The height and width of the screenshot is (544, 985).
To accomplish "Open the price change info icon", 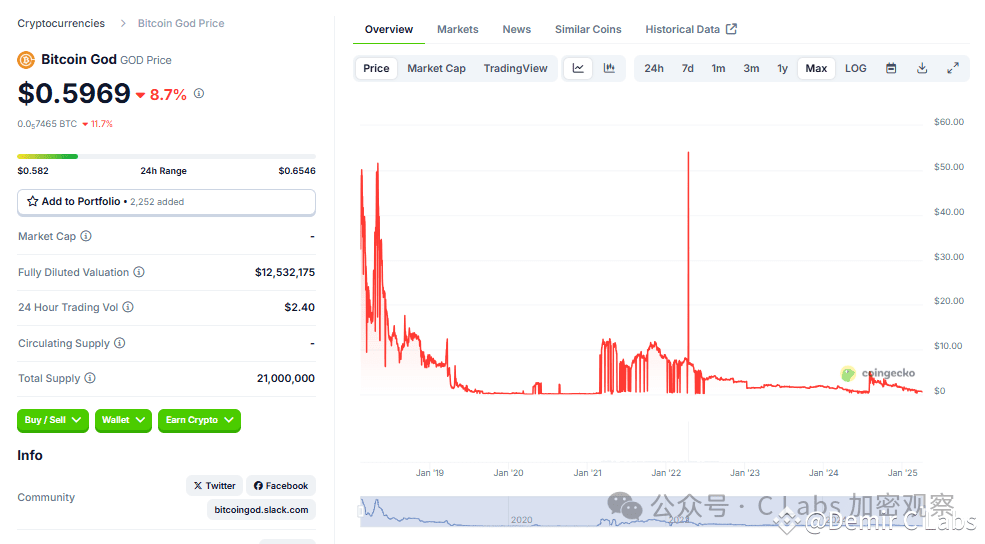I will tap(199, 94).
